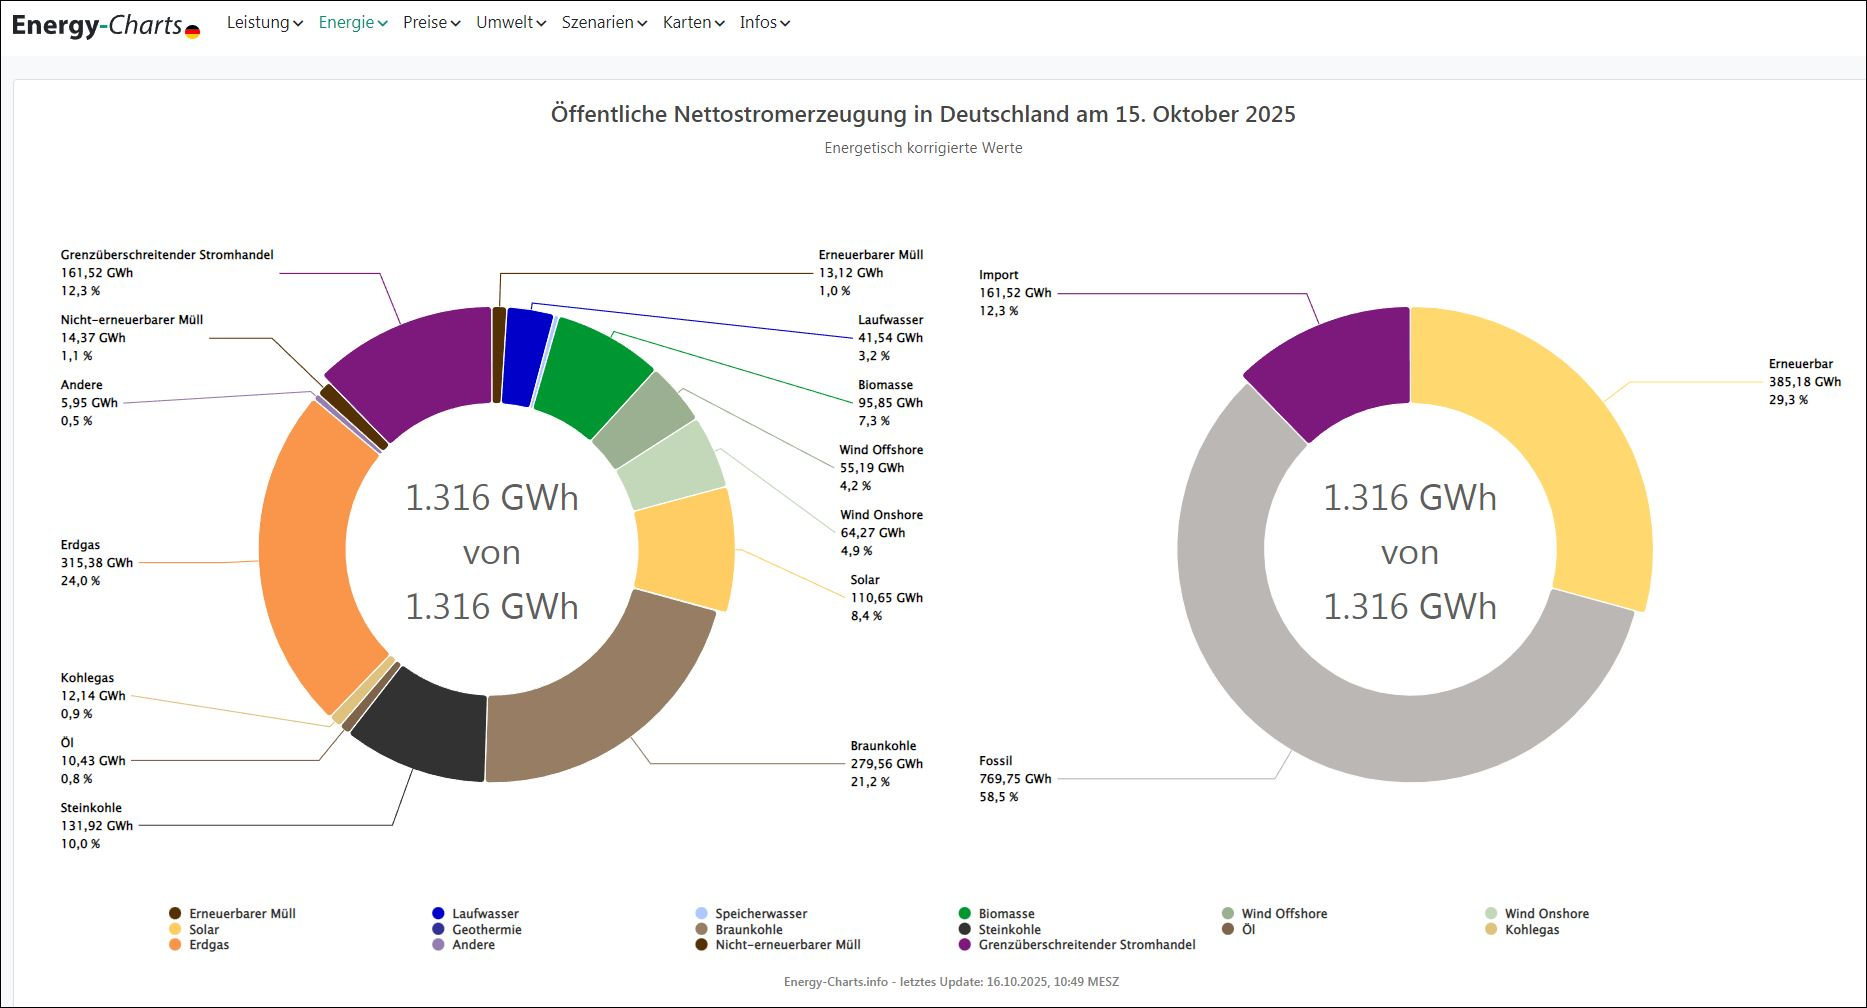Toggle Erneuerbarer Müll legend dot
1867x1008 pixels.
175,913
